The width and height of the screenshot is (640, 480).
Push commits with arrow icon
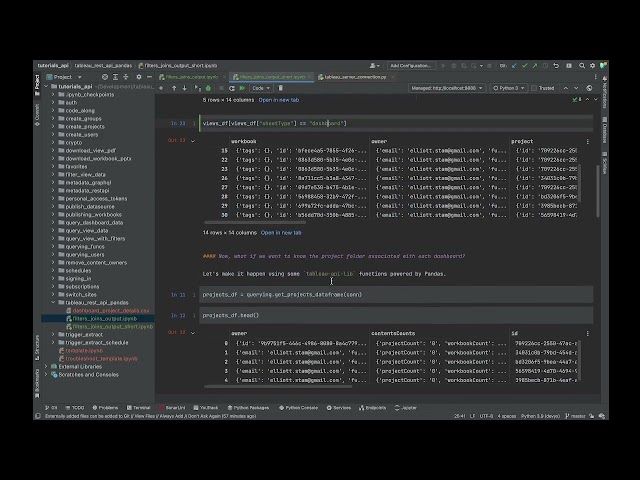535,66
